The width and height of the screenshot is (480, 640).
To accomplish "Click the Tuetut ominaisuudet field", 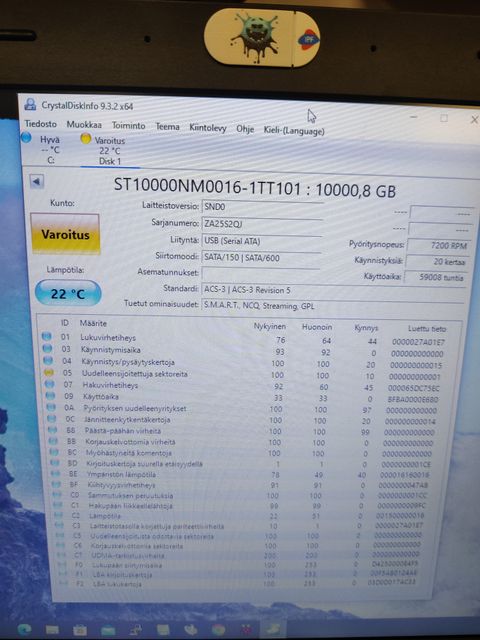I will click(332, 307).
